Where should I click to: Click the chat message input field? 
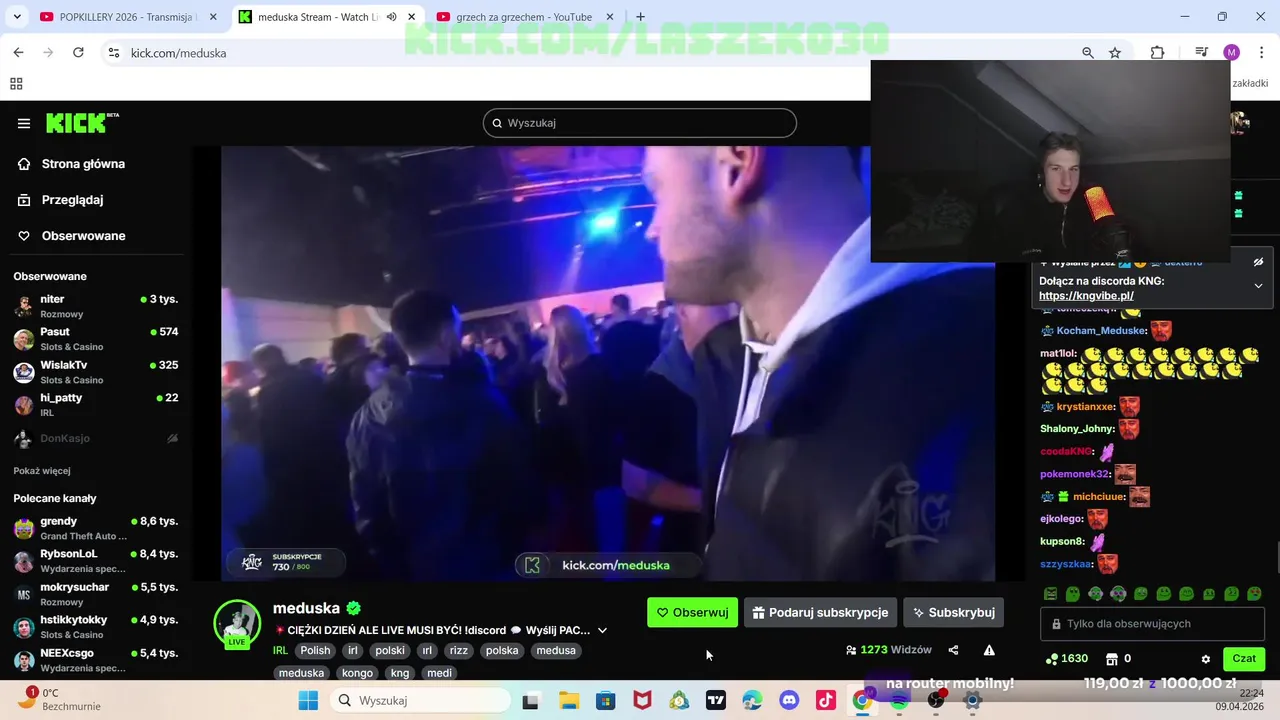[x=1154, y=624]
